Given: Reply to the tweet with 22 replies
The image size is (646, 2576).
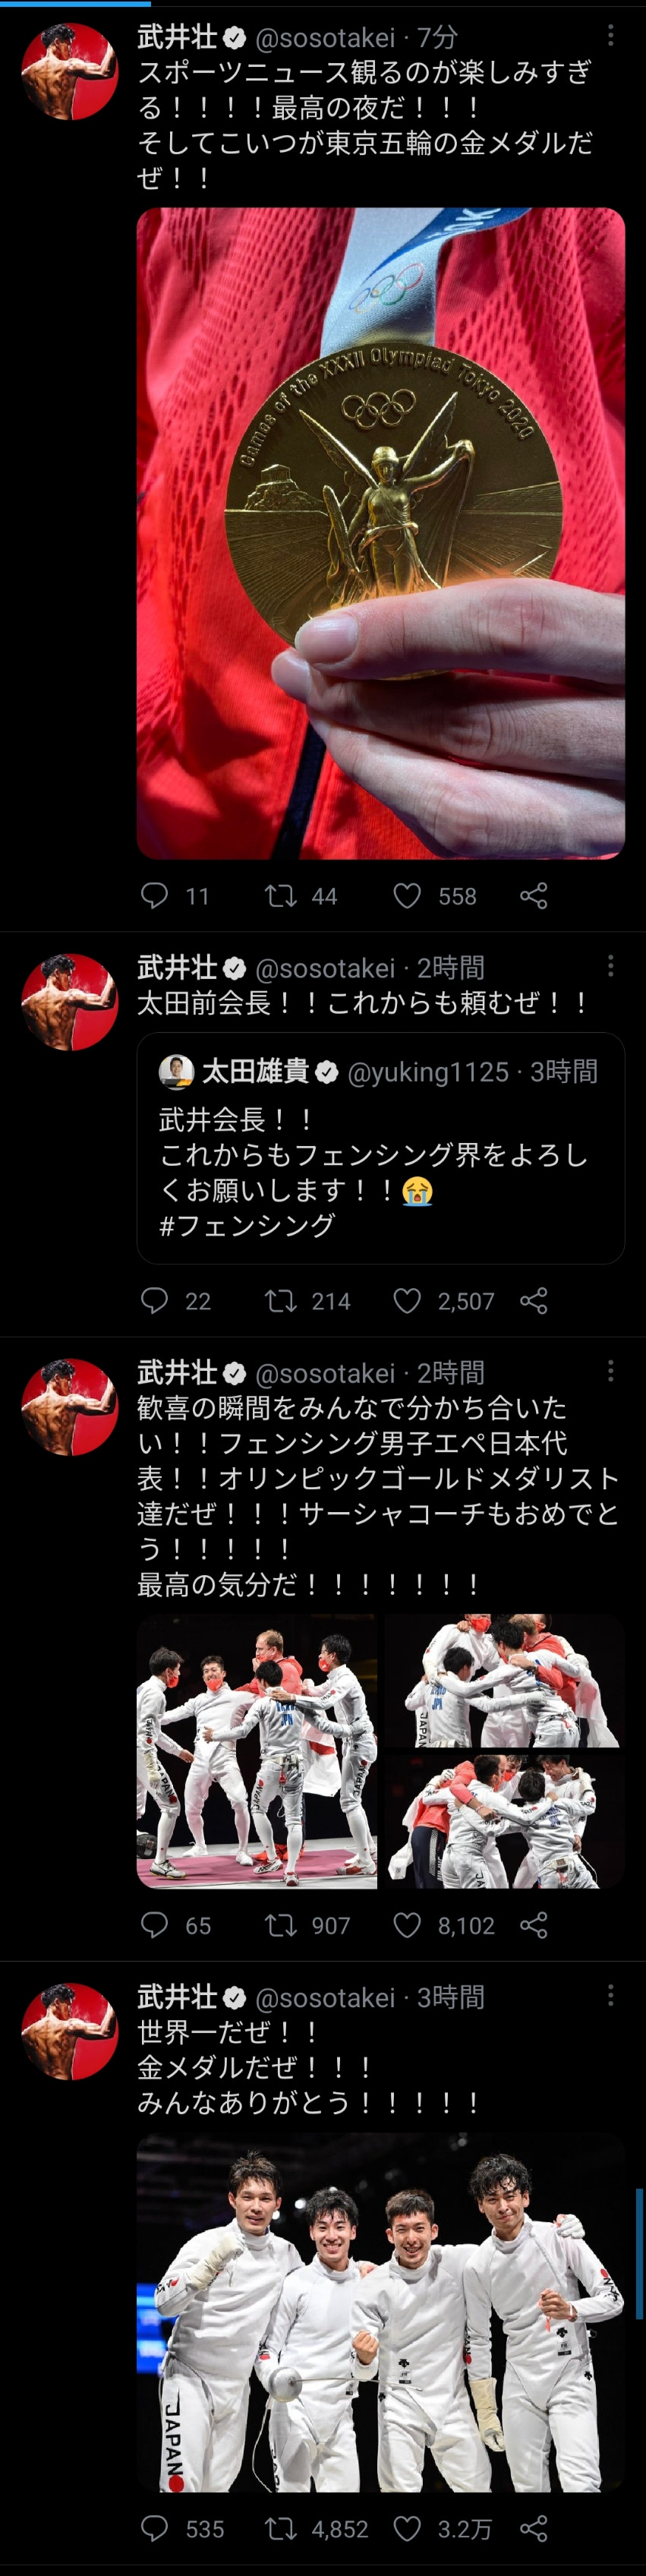Looking at the screenshot, I should point(154,1300).
